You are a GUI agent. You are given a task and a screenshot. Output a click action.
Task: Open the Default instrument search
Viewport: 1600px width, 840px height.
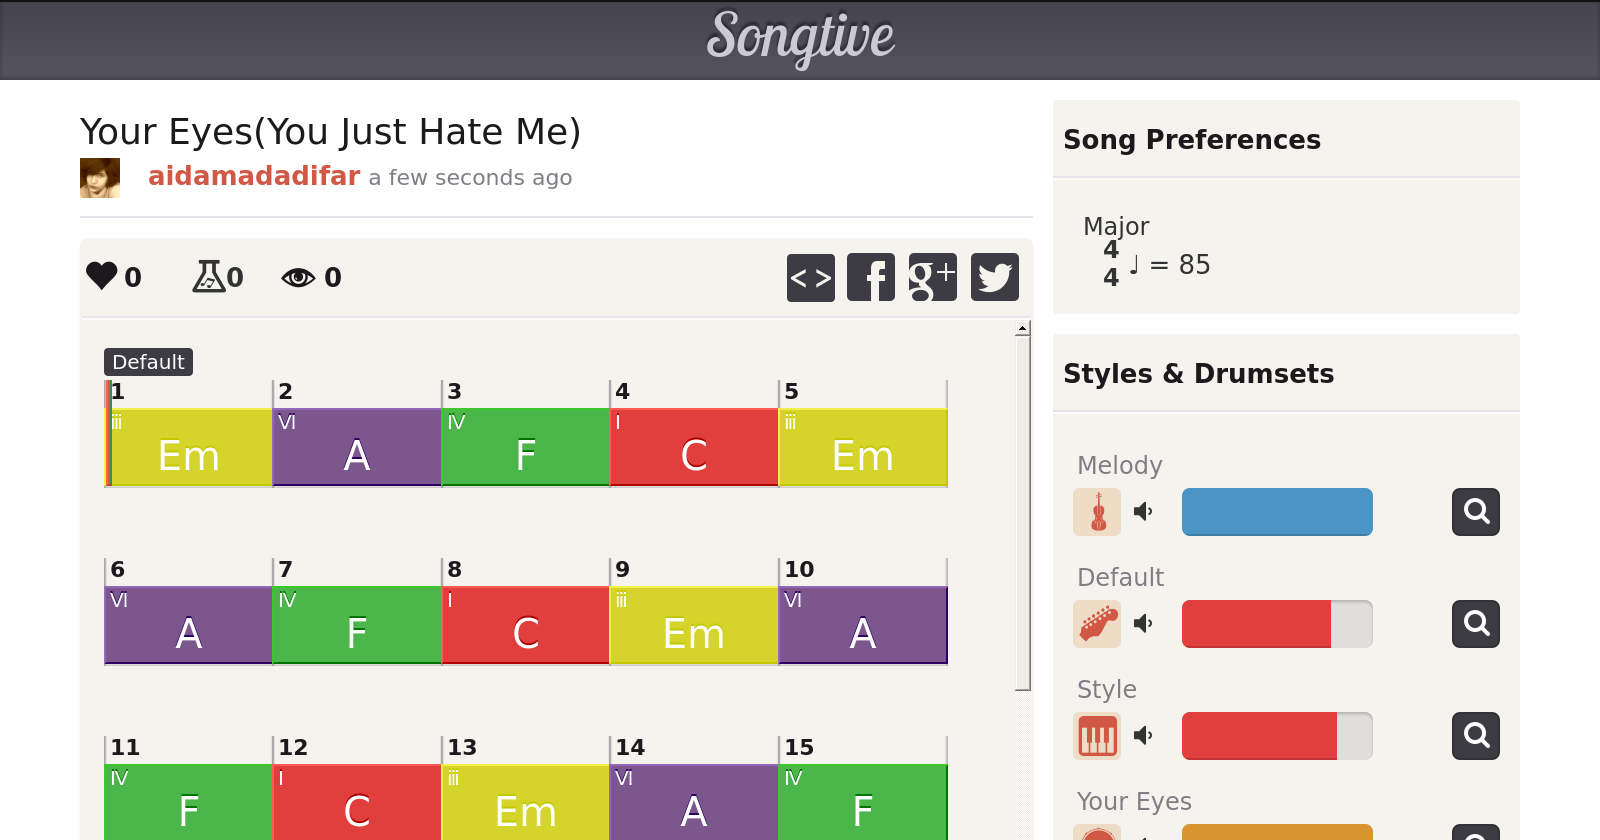[x=1476, y=624]
